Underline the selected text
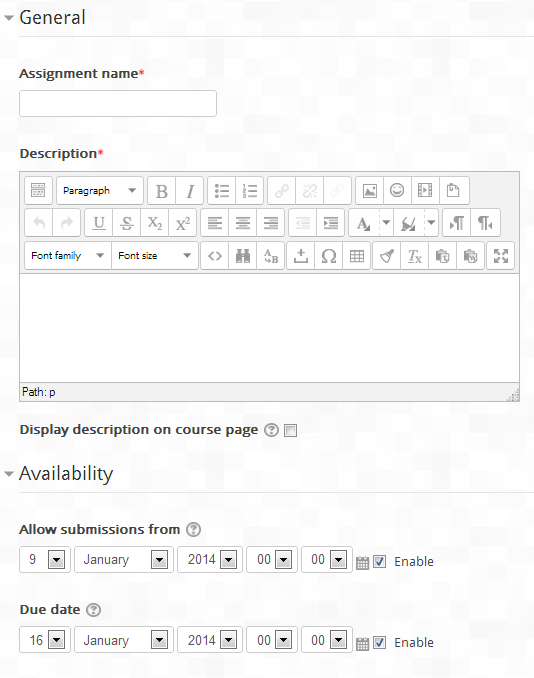 point(99,223)
